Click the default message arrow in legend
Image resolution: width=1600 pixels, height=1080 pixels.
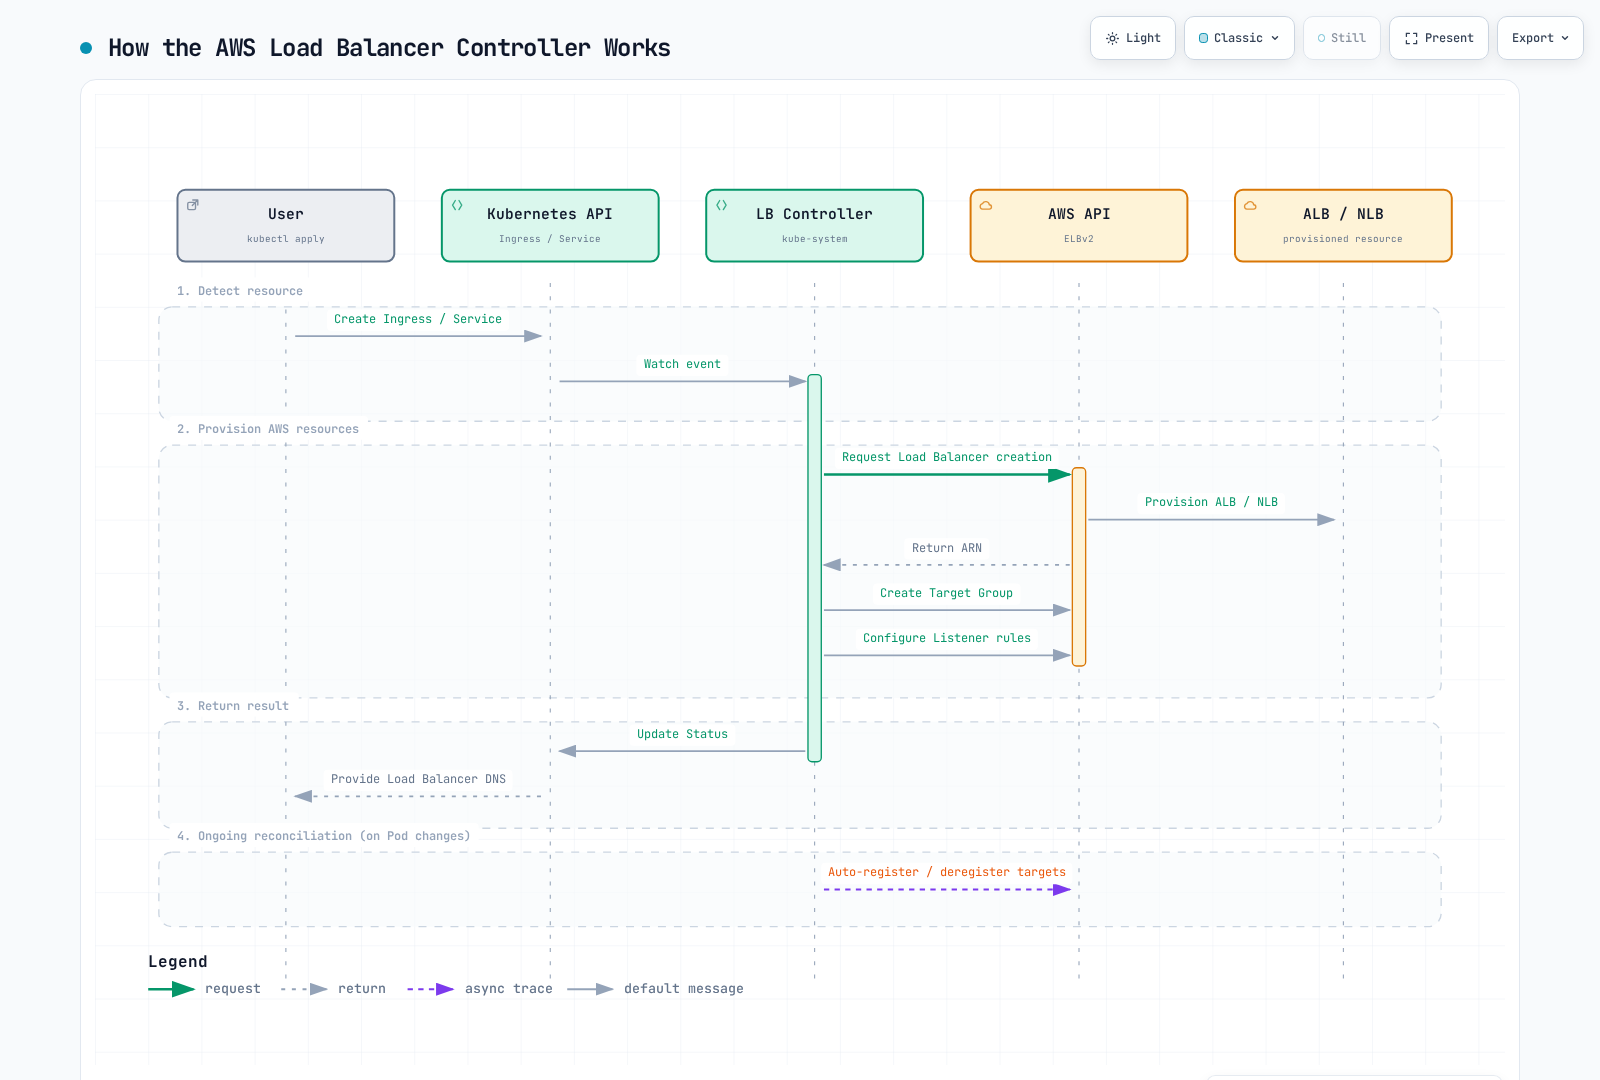coord(590,989)
